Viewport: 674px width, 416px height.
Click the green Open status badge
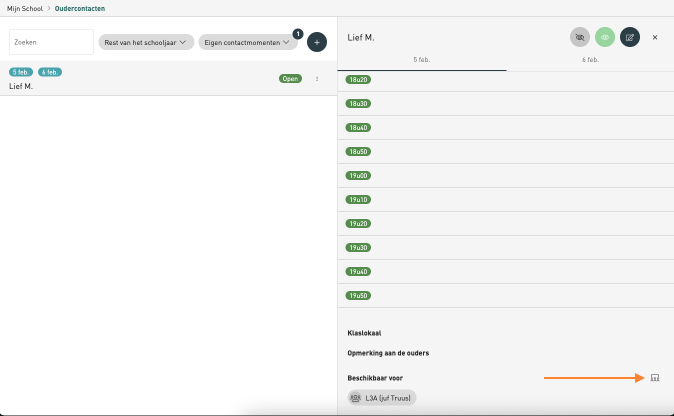(290, 78)
